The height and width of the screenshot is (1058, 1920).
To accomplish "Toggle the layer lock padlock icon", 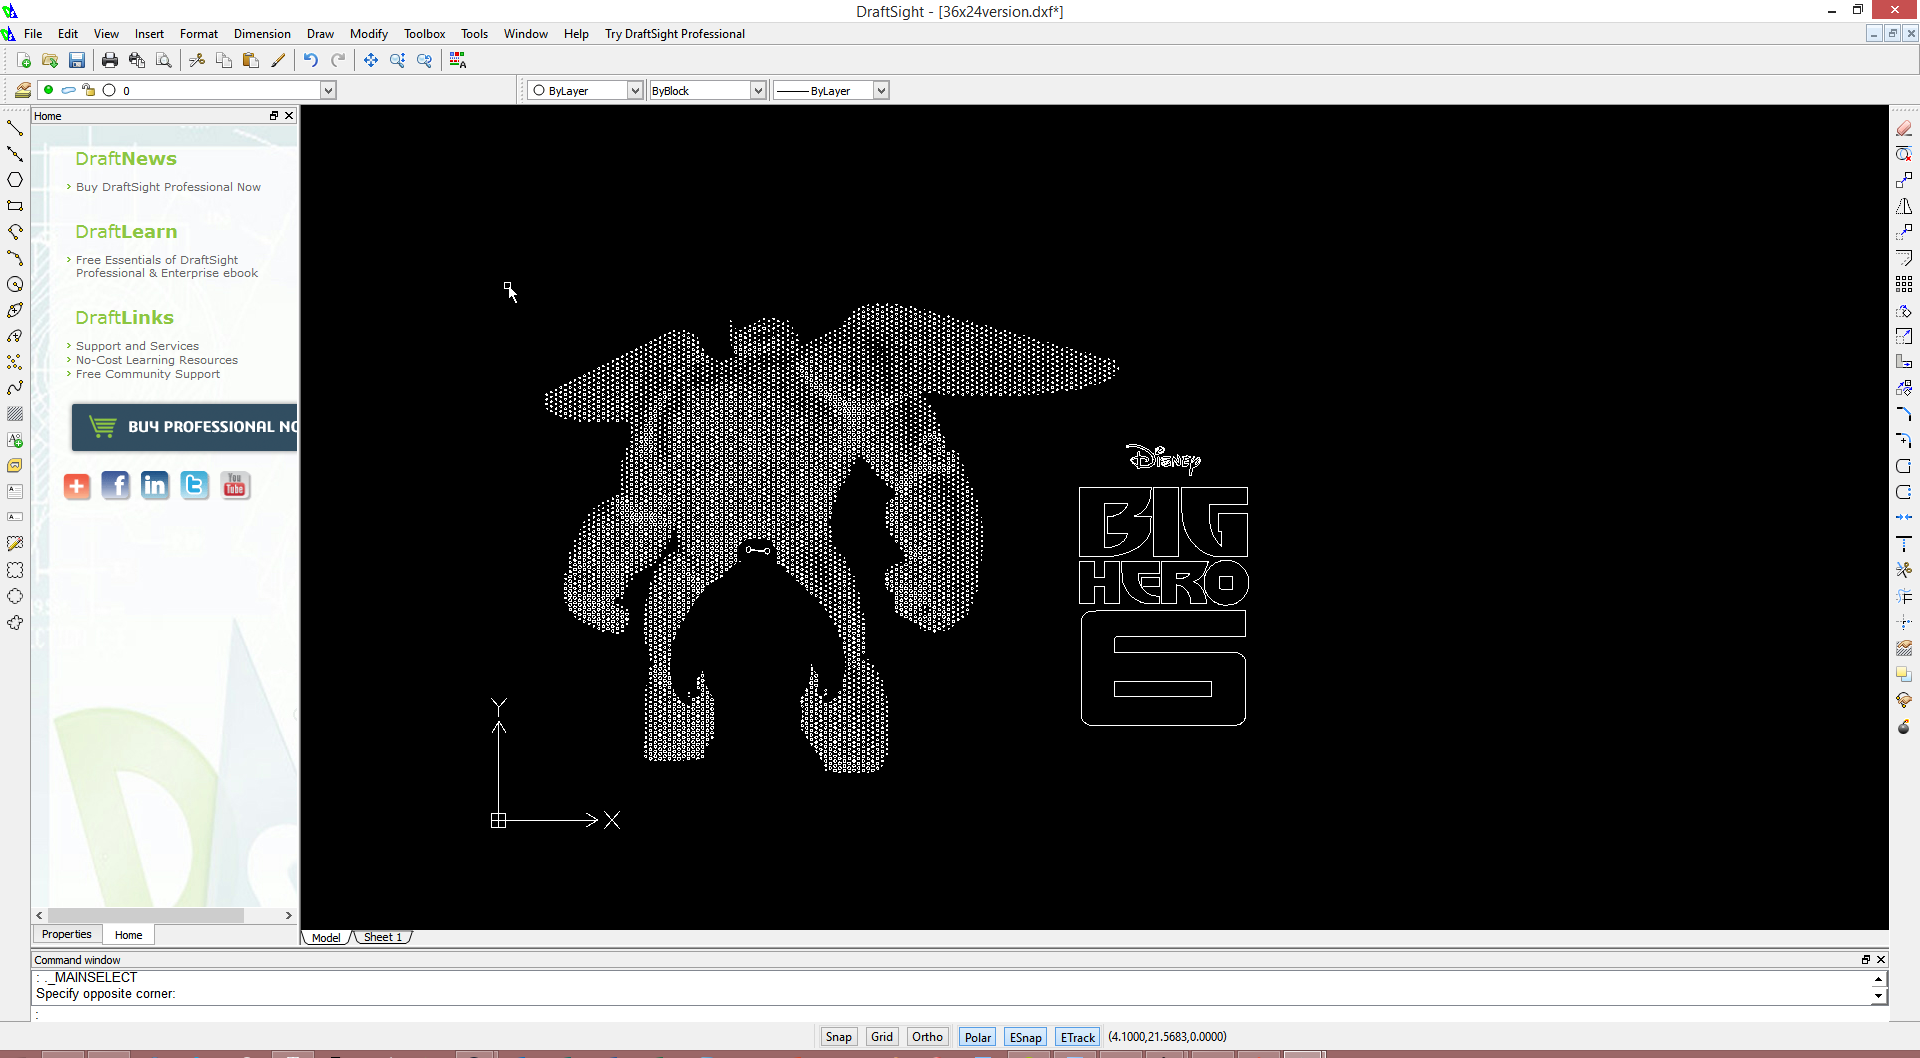I will [x=88, y=90].
